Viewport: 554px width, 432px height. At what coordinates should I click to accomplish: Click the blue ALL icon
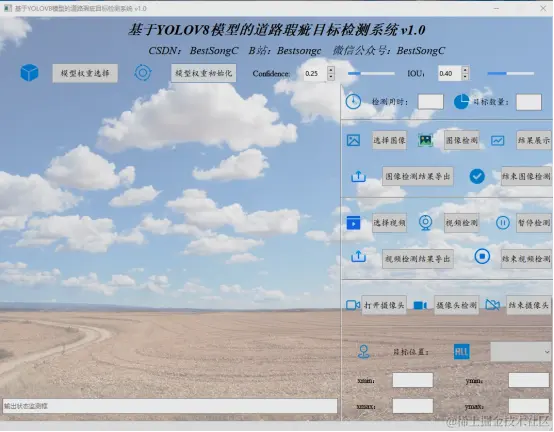[x=461, y=352]
